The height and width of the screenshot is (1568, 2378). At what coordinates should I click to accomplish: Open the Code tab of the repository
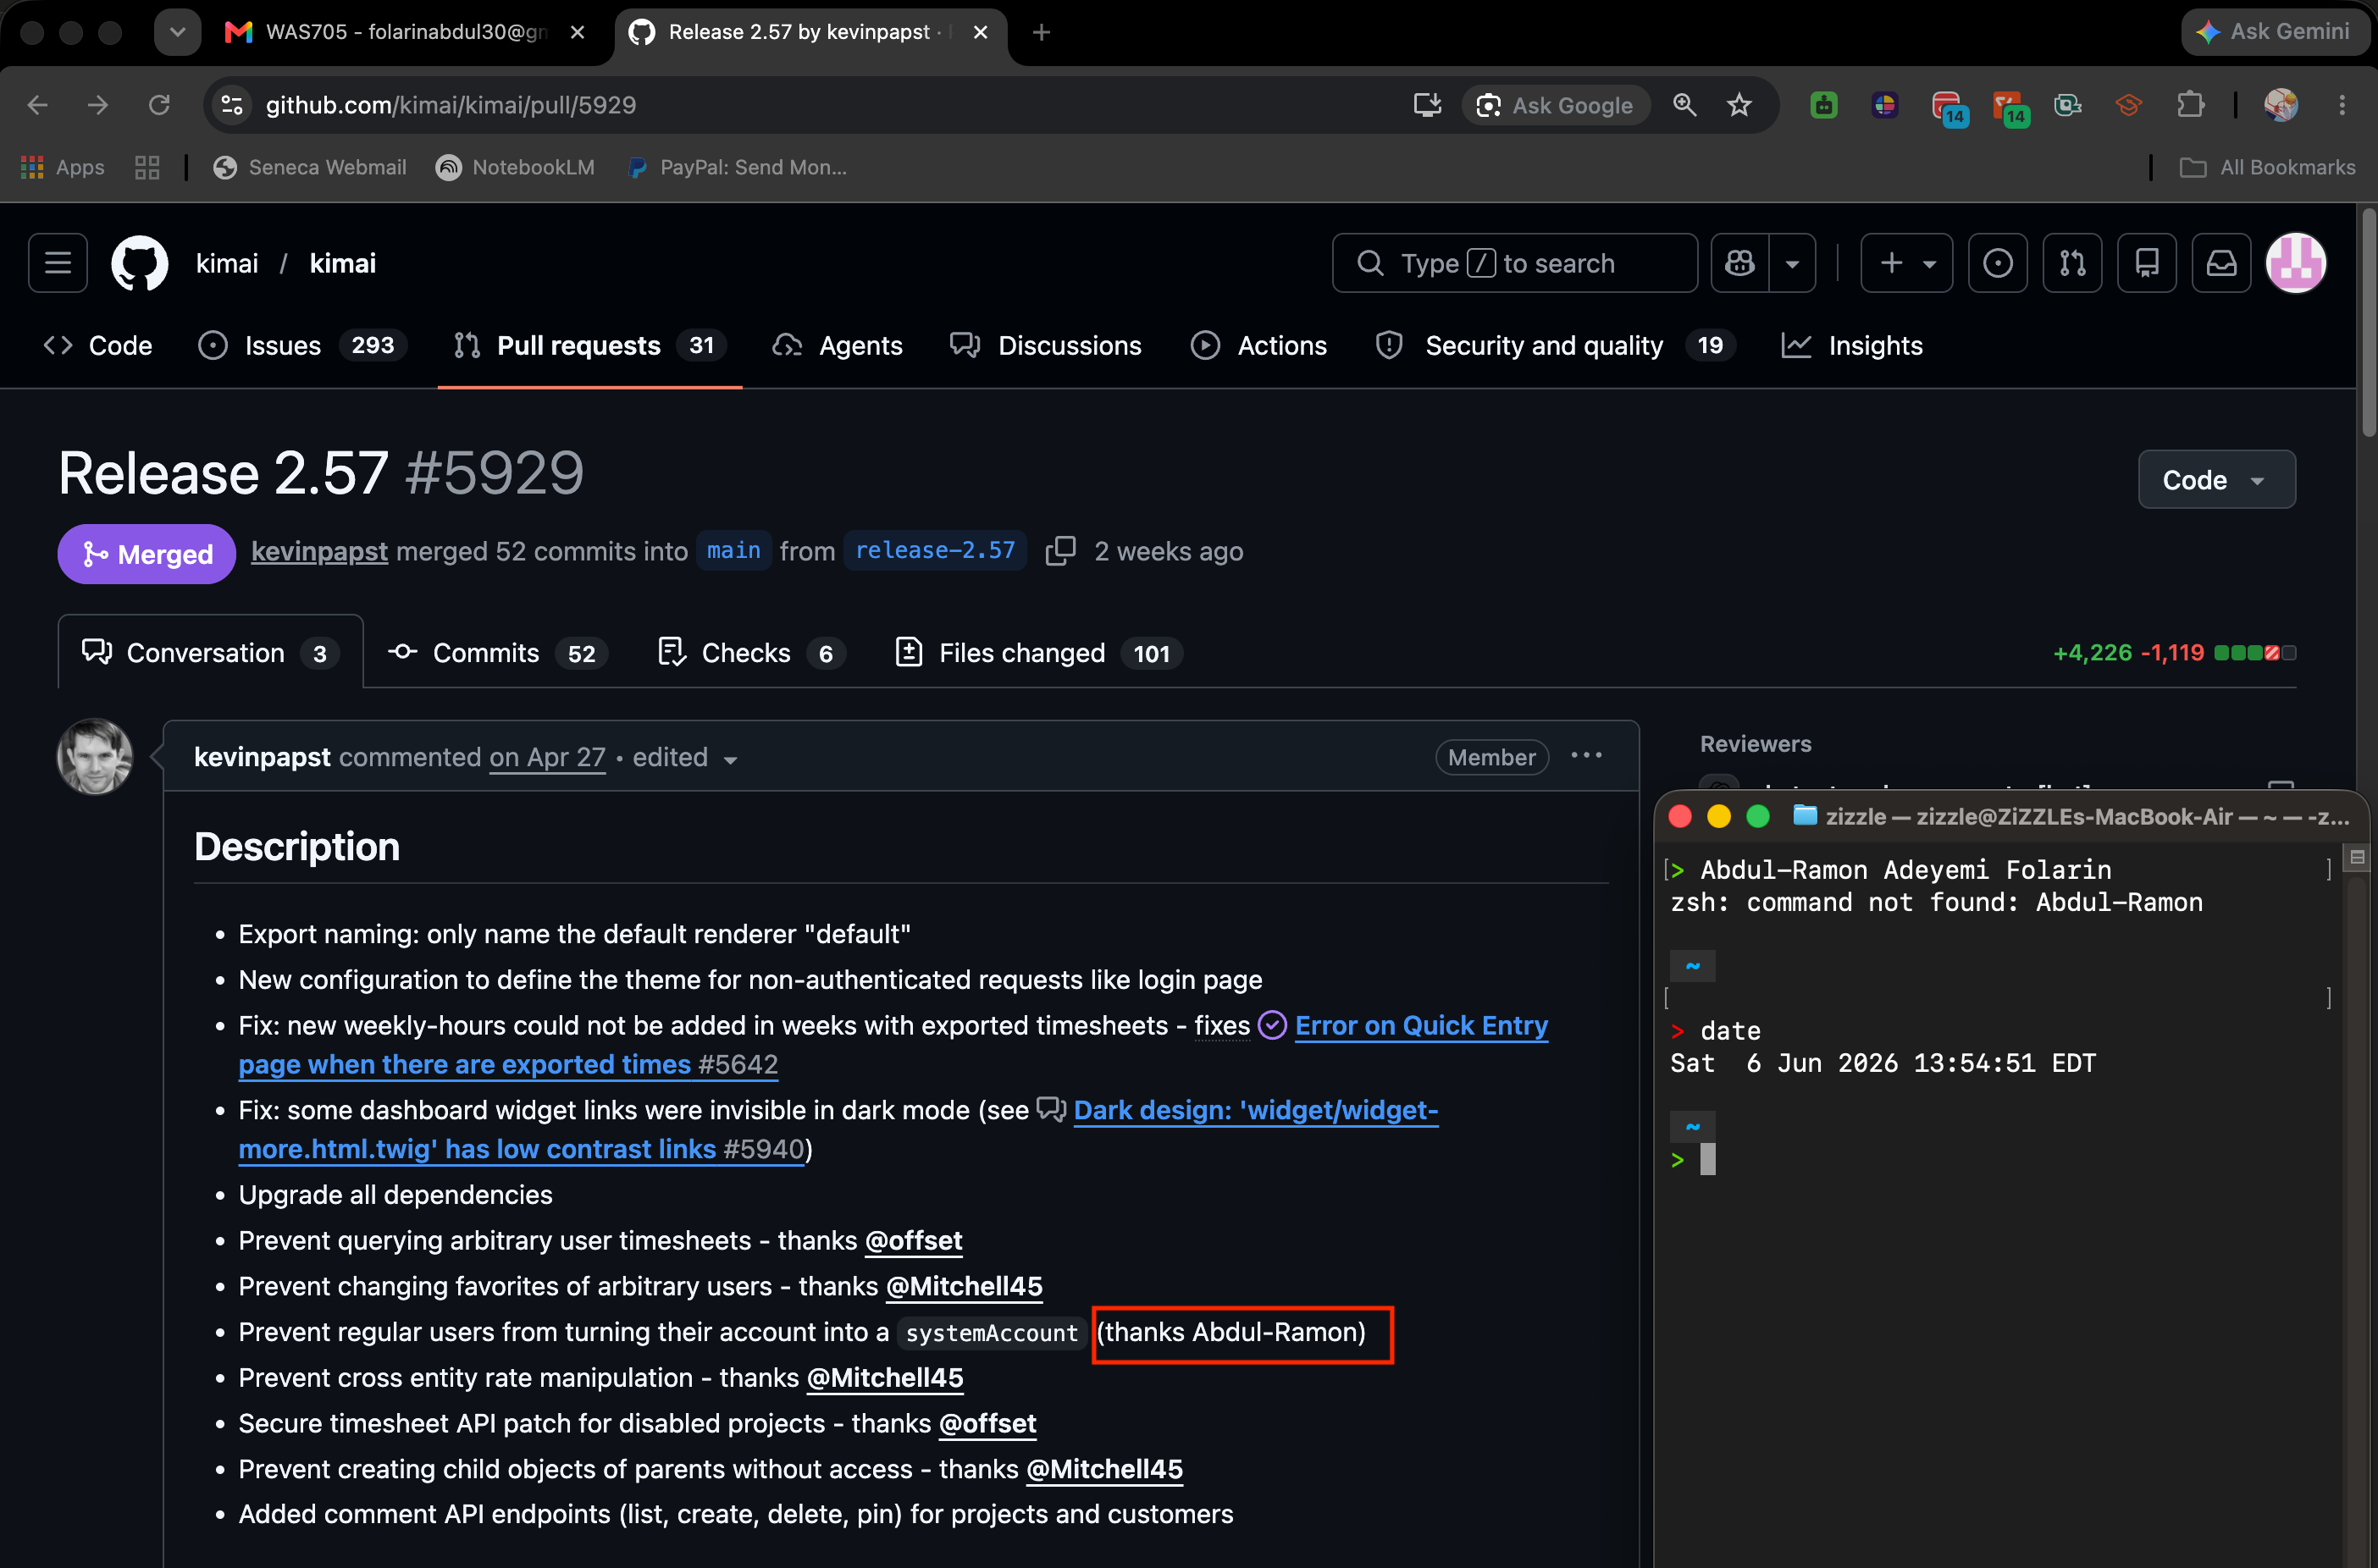coord(98,345)
